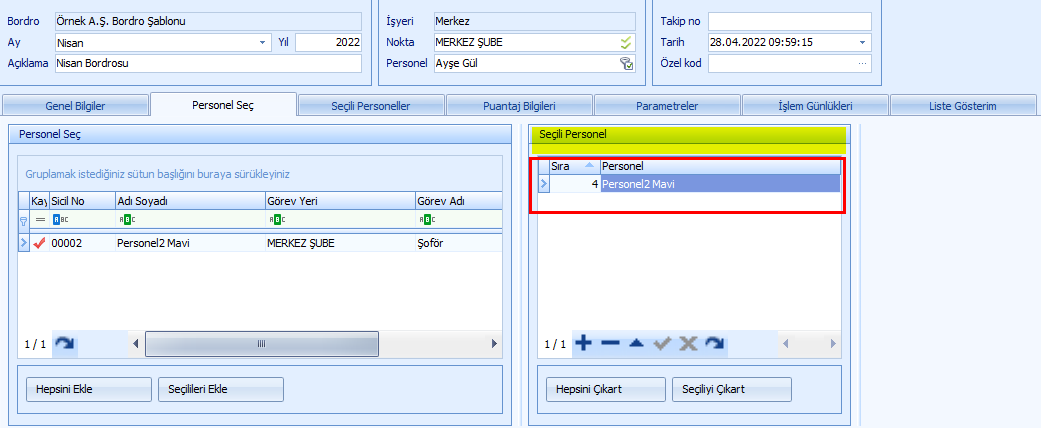Click the refresh arrow in Seçili Personel navigator
Screen dimensions: 1041x428
[x=714, y=343]
